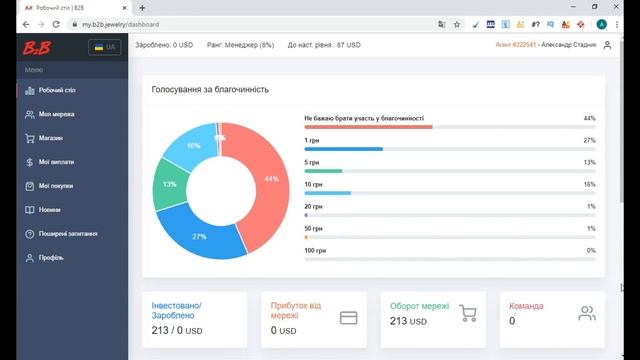Click the bar chart icon beside Робочий стіл
This screenshot has width=640, height=360.
click(29, 90)
